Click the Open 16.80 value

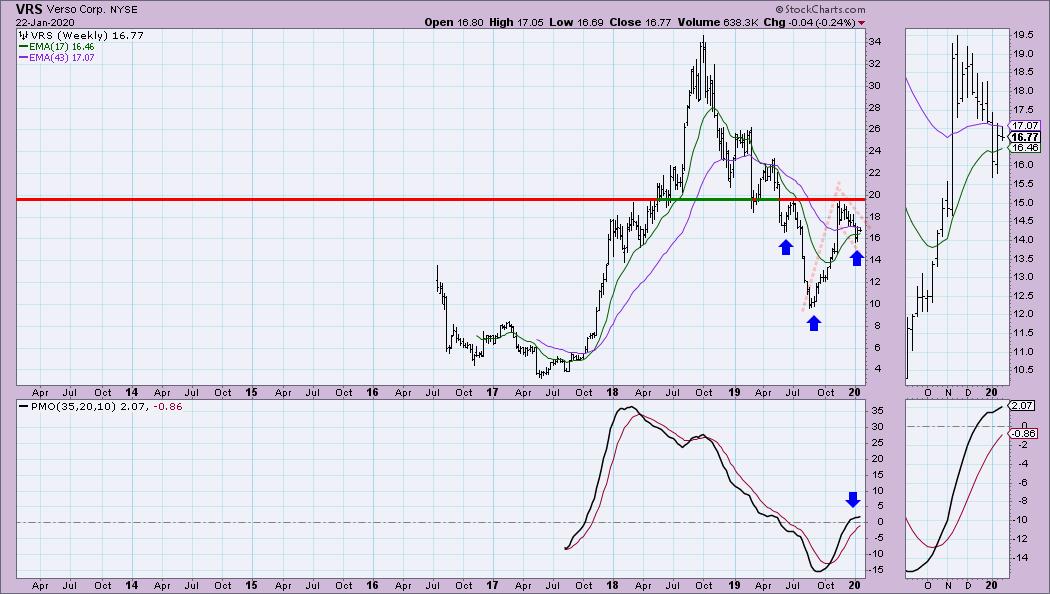click(454, 22)
